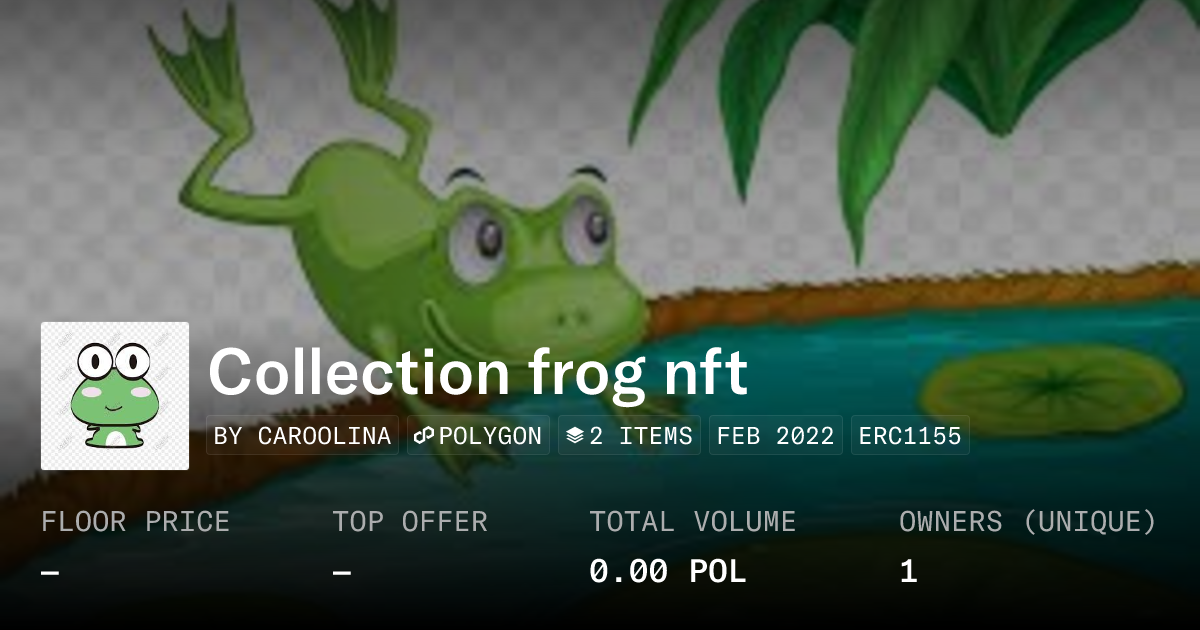Select the "FEB 2022" creation date badge
This screenshot has height=630, width=1200.
click(x=776, y=436)
